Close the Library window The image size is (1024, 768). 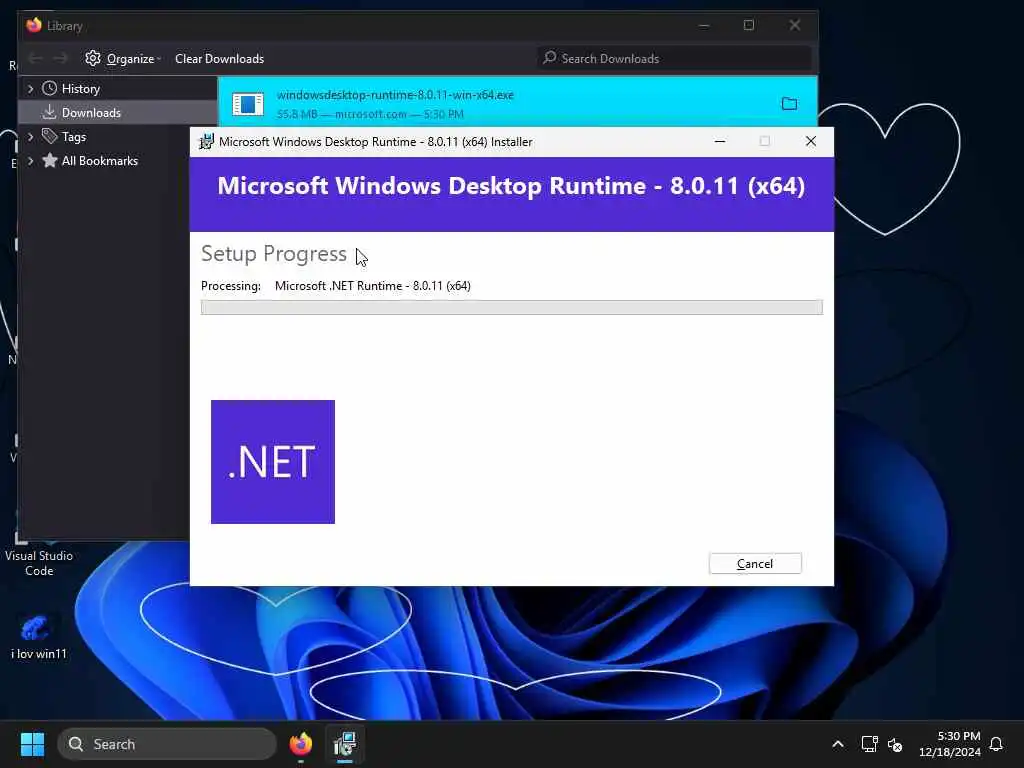click(x=795, y=25)
